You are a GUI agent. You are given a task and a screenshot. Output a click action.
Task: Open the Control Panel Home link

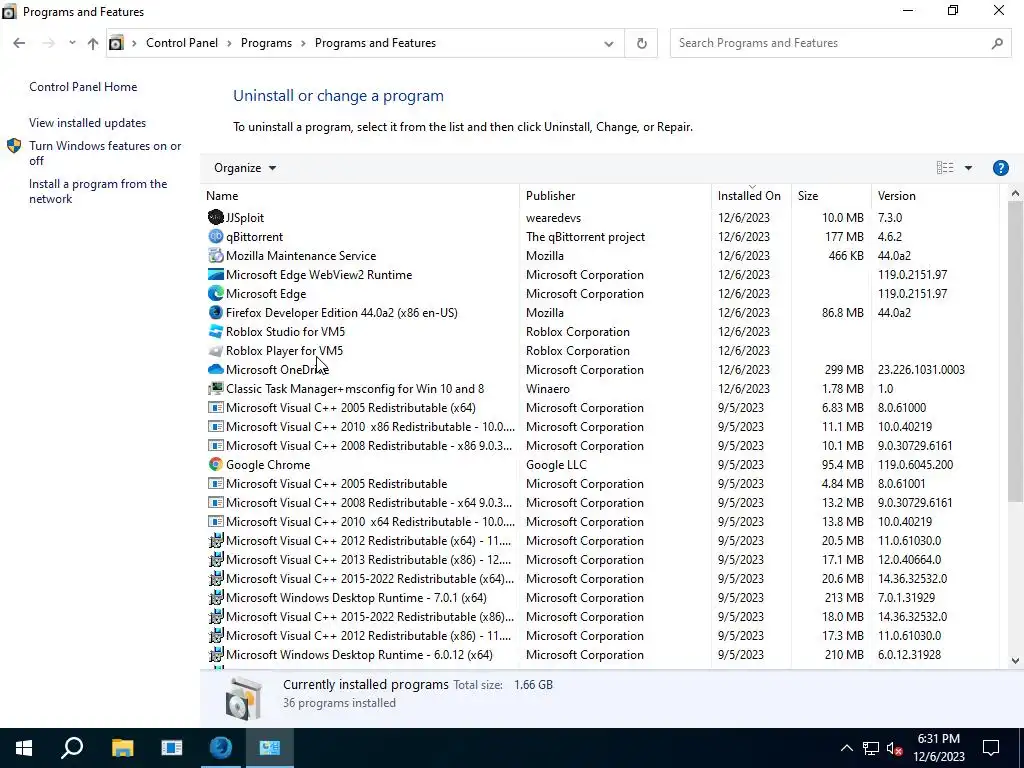[83, 87]
